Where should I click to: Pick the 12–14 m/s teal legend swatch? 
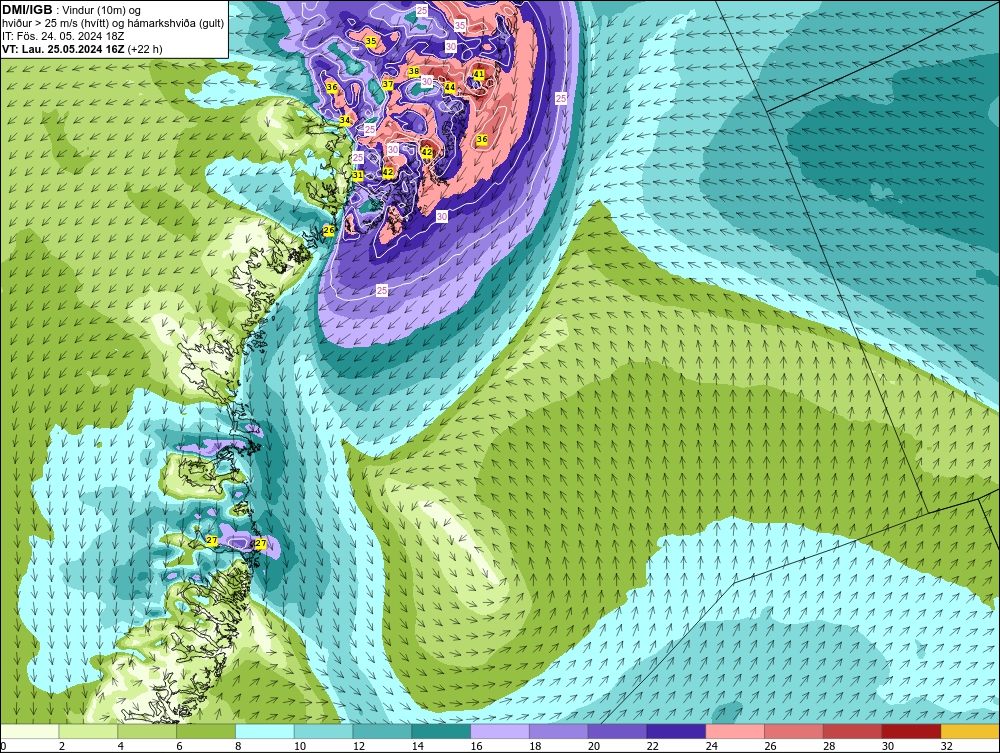382,731
